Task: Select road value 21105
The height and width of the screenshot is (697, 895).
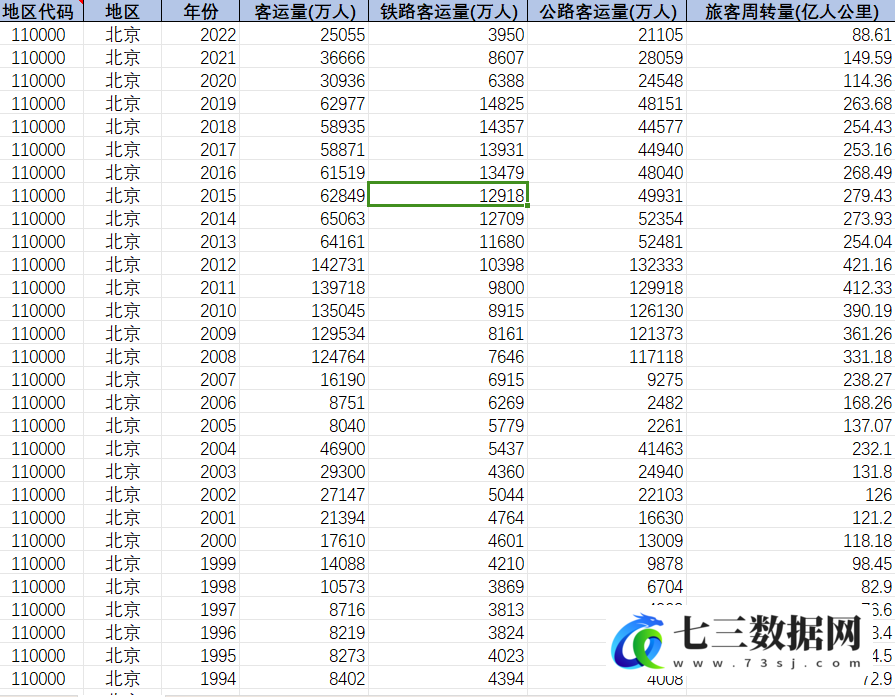Action: [607, 34]
